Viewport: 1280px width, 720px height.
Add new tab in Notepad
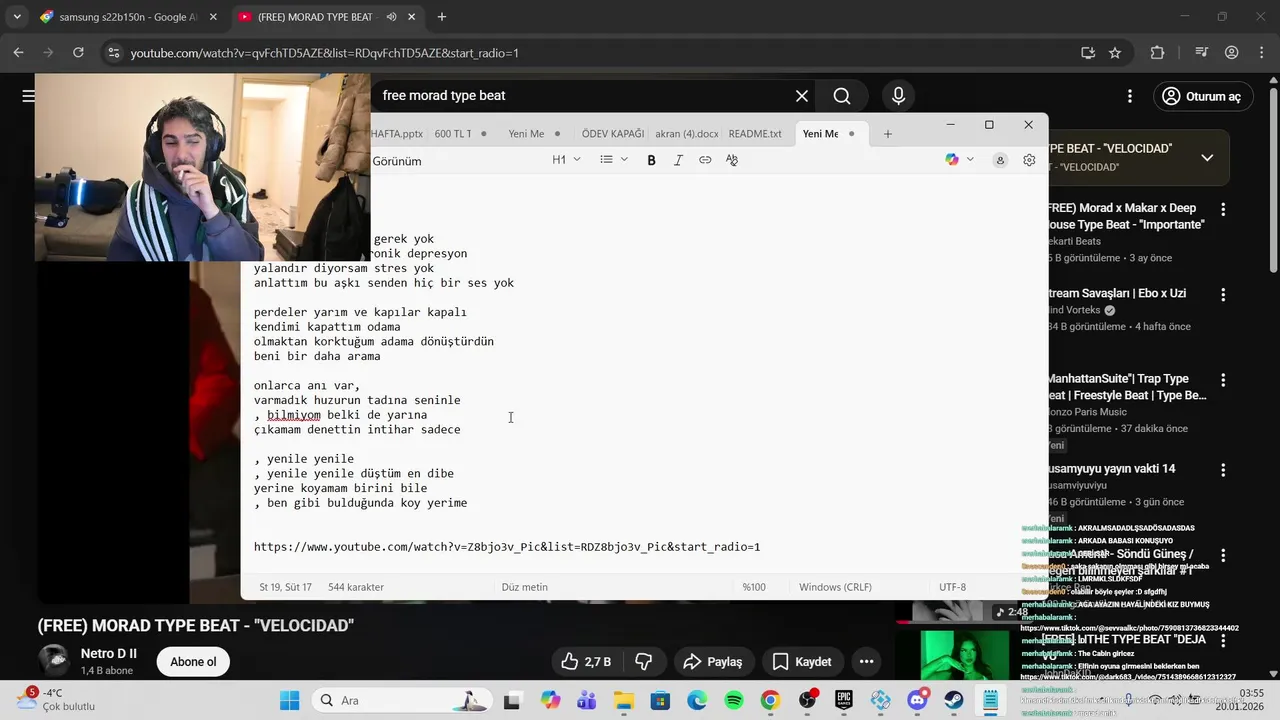pyautogui.click(x=887, y=133)
